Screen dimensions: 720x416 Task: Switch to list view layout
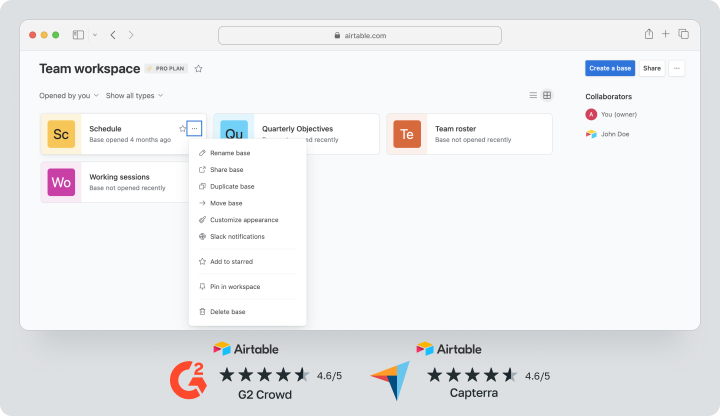(x=533, y=96)
